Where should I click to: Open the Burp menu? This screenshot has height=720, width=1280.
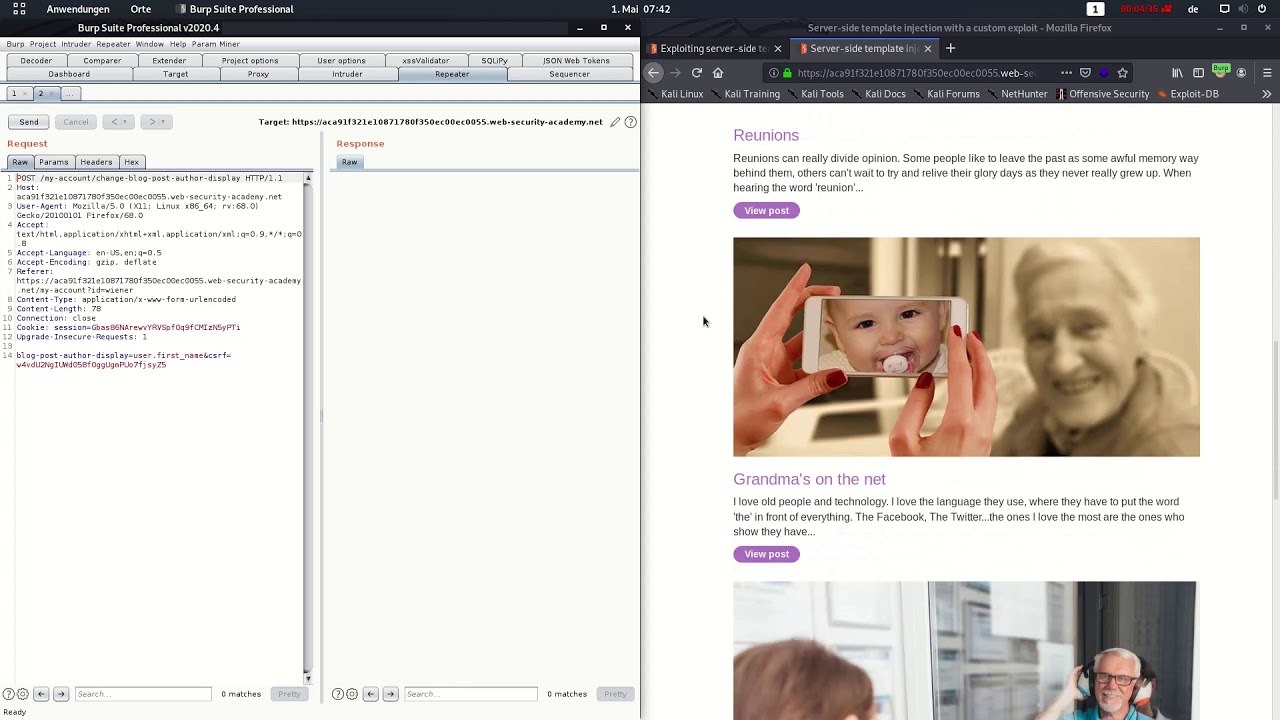(15, 44)
